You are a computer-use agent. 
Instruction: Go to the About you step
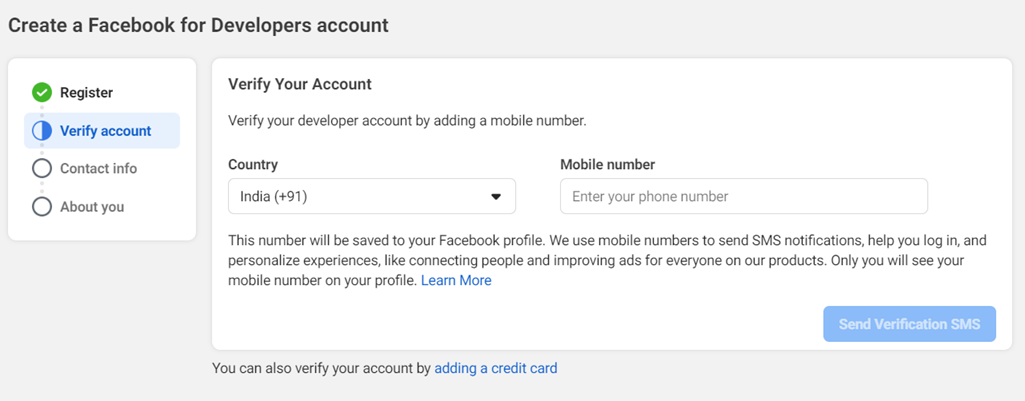92,207
